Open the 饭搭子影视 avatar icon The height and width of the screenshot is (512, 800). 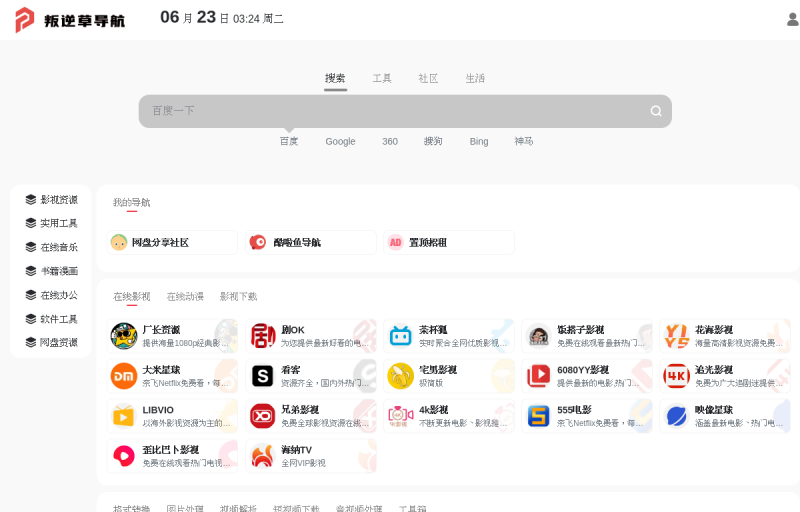539,336
